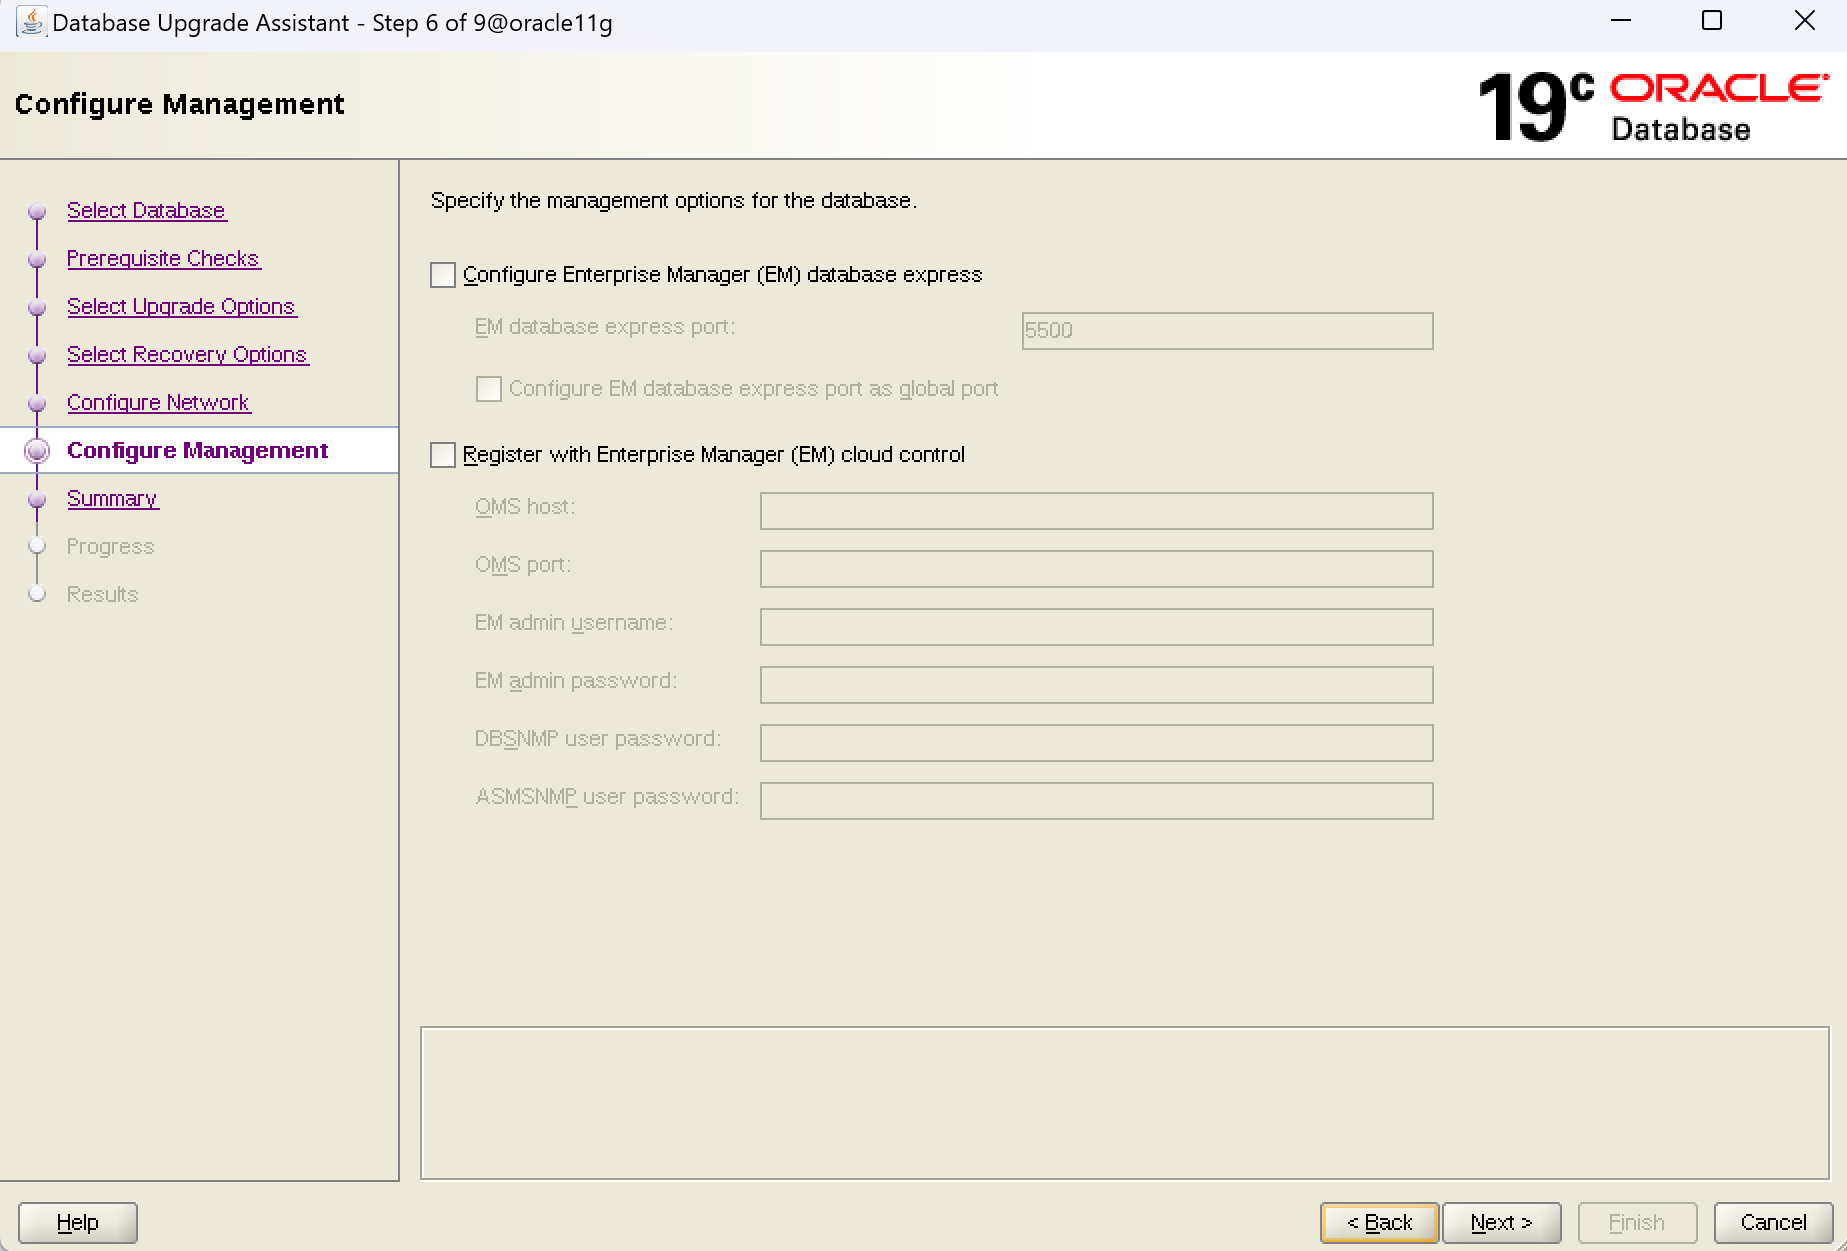Enable Configure Enterprise Manager database express checkbox
1847x1251 pixels.
(443, 275)
